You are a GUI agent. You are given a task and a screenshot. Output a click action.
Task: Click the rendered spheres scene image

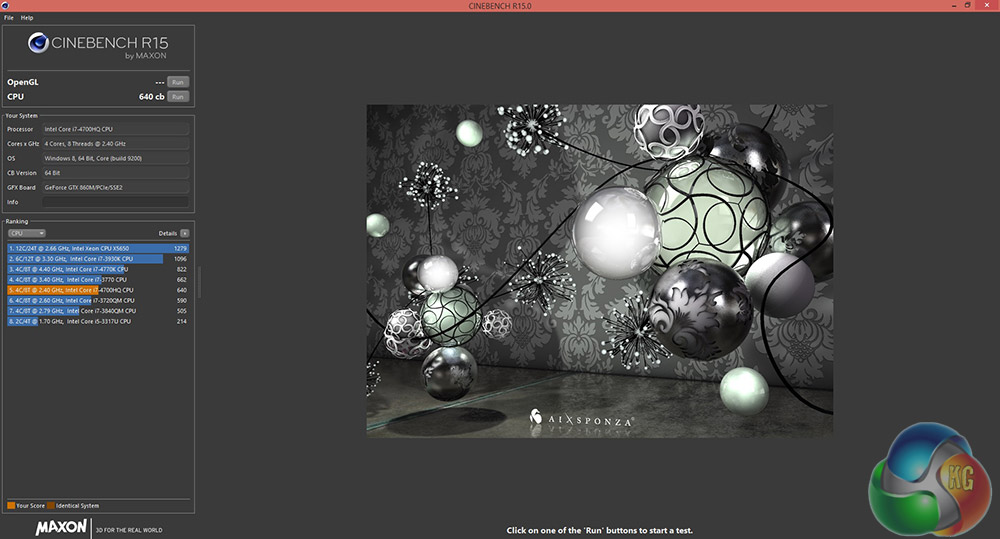[x=599, y=270]
